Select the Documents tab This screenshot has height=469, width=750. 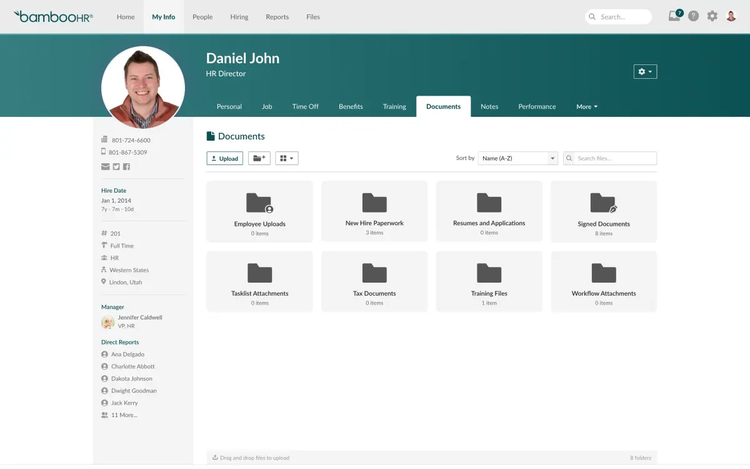point(443,107)
